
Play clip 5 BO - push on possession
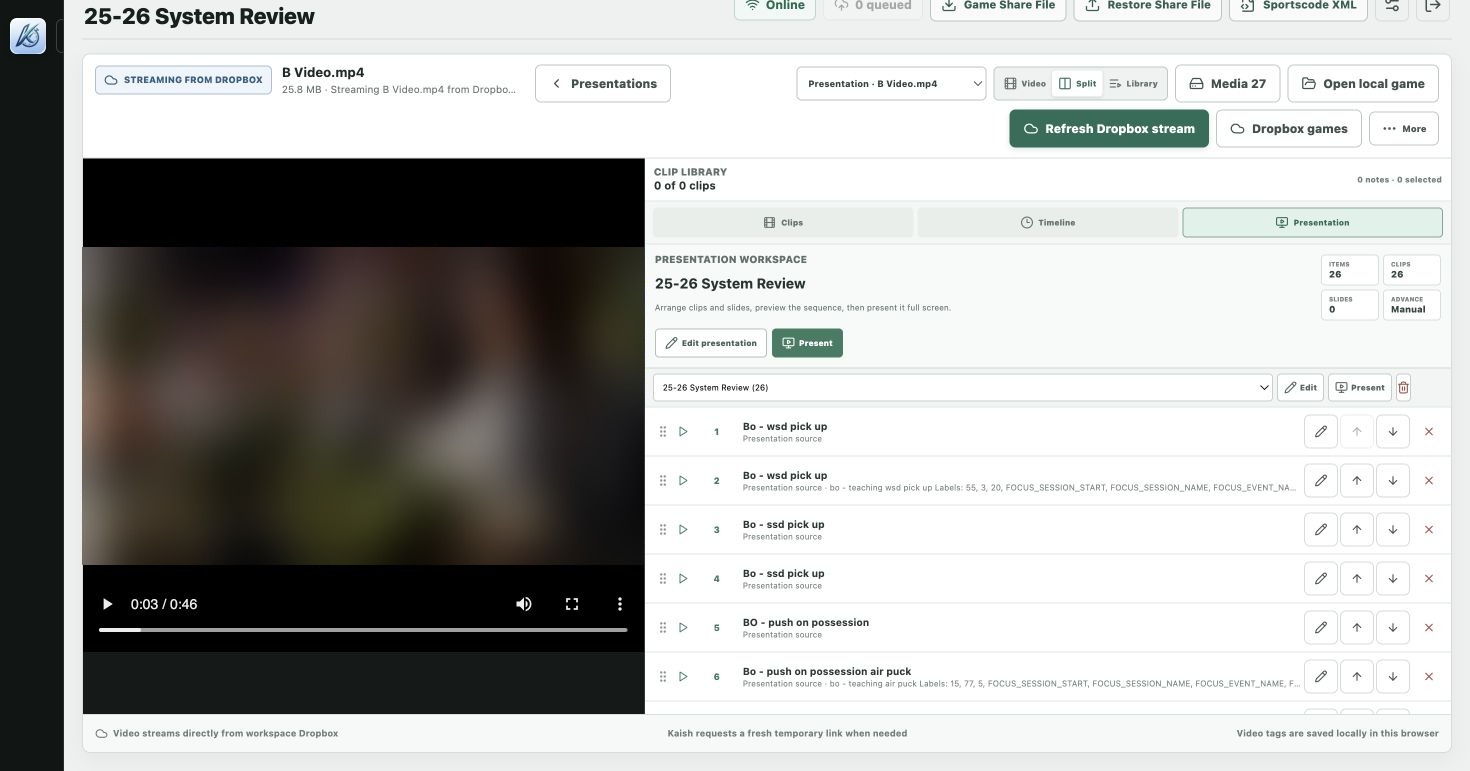[683, 628]
